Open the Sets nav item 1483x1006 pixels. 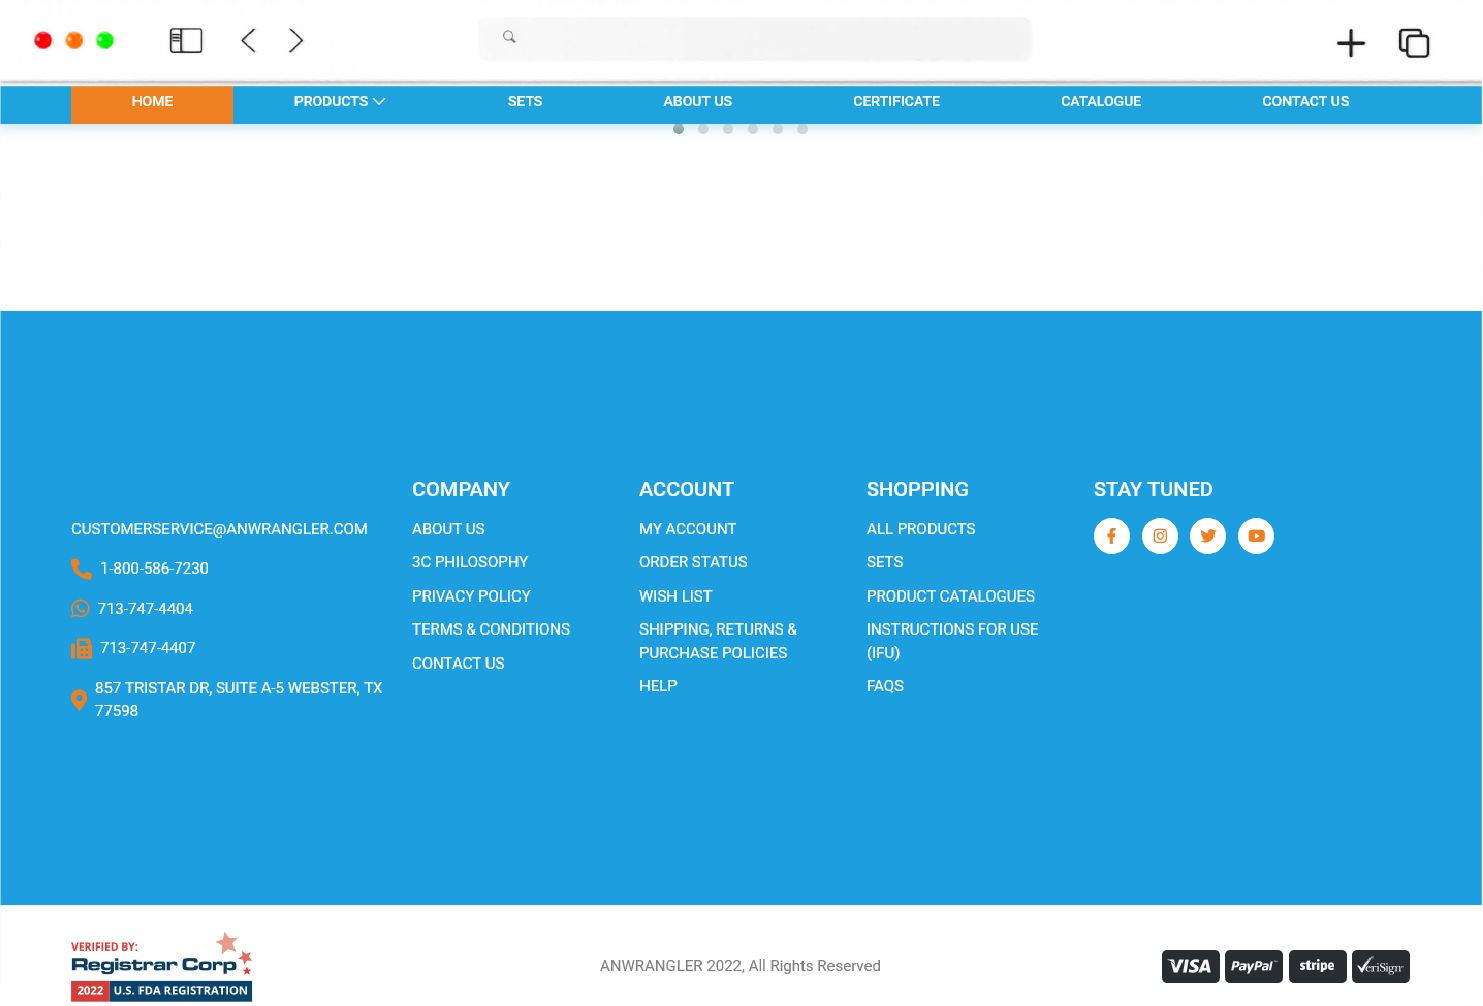524,102
